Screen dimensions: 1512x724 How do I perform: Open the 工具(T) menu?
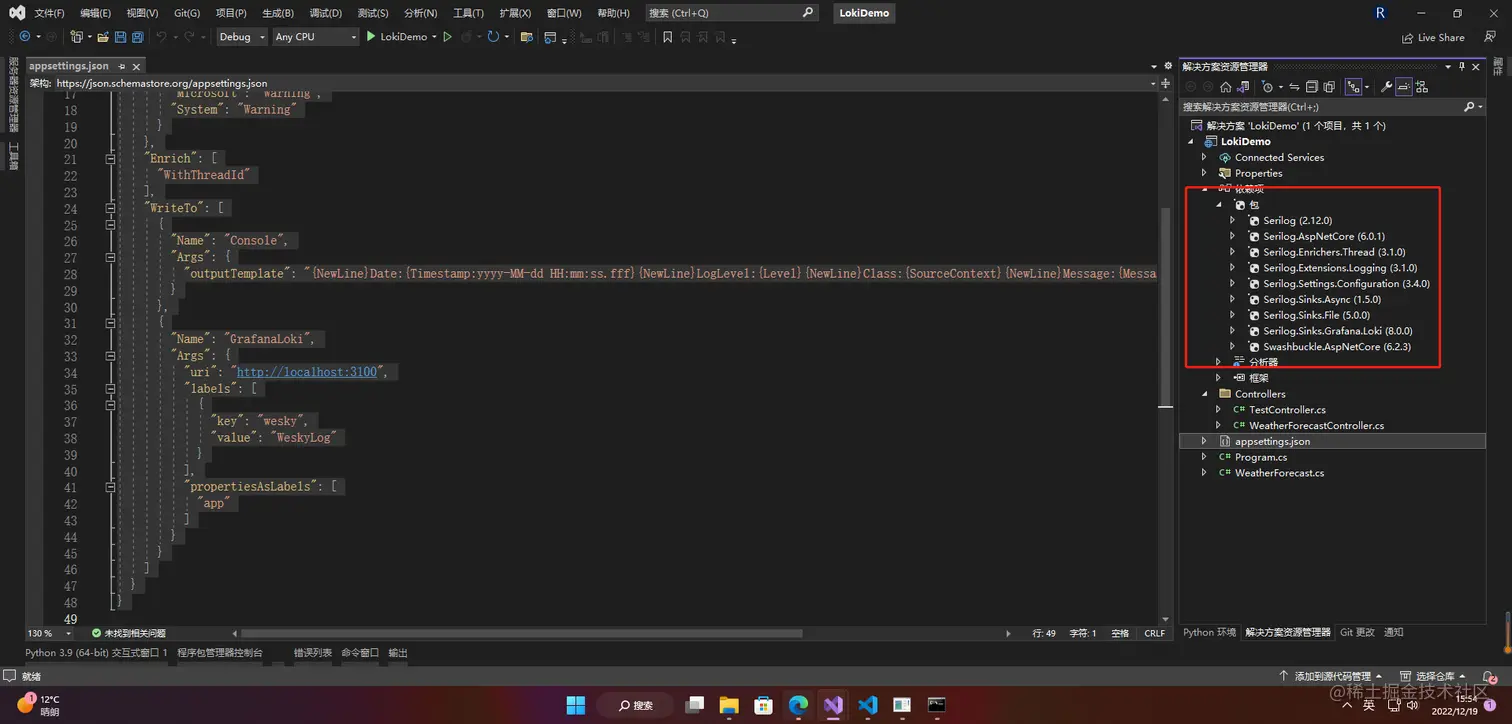click(468, 13)
